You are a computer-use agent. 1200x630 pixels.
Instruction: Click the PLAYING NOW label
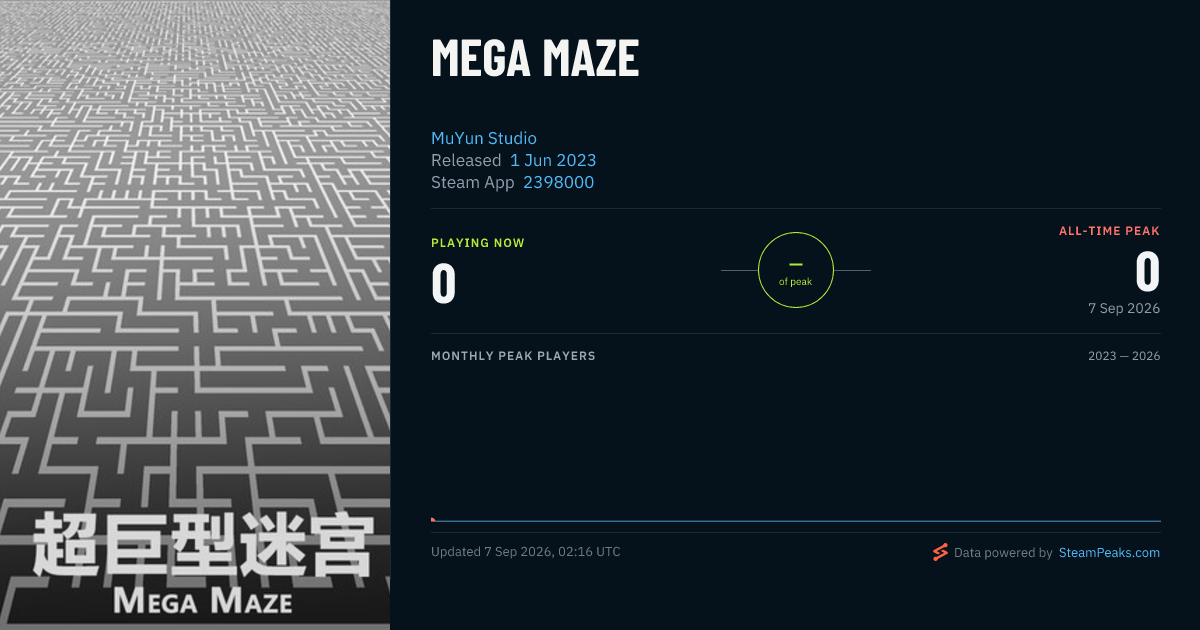point(478,243)
